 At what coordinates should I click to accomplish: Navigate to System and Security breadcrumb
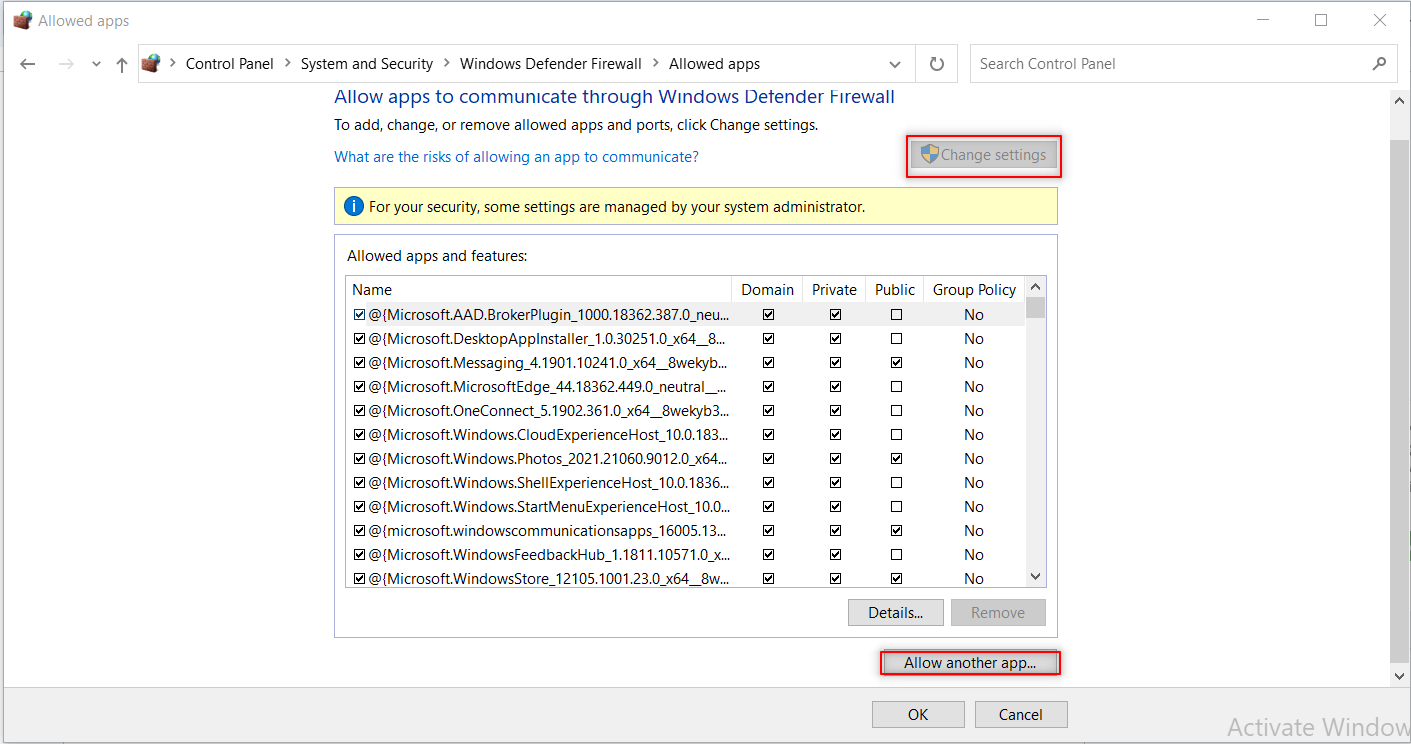click(x=367, y=64)
